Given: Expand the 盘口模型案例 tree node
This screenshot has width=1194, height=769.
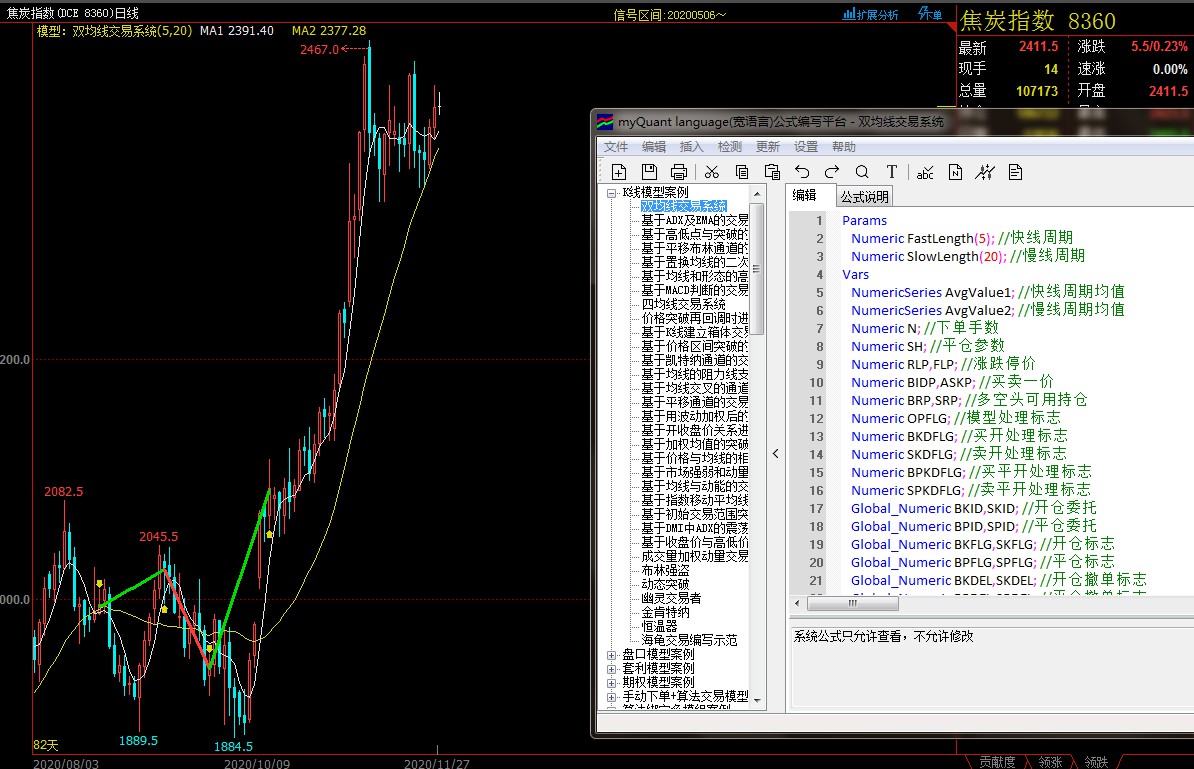Looking at the screenshot, I should [612, 654].
